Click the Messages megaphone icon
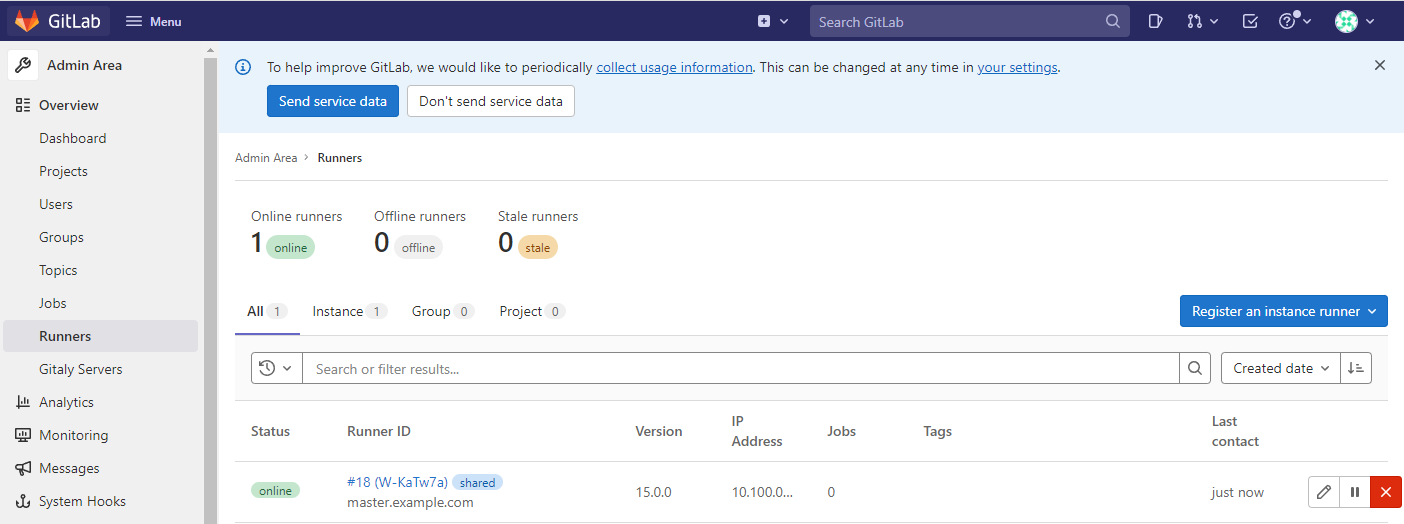Viewport: 1404px width, 524px height. click(x=23, y=468)
